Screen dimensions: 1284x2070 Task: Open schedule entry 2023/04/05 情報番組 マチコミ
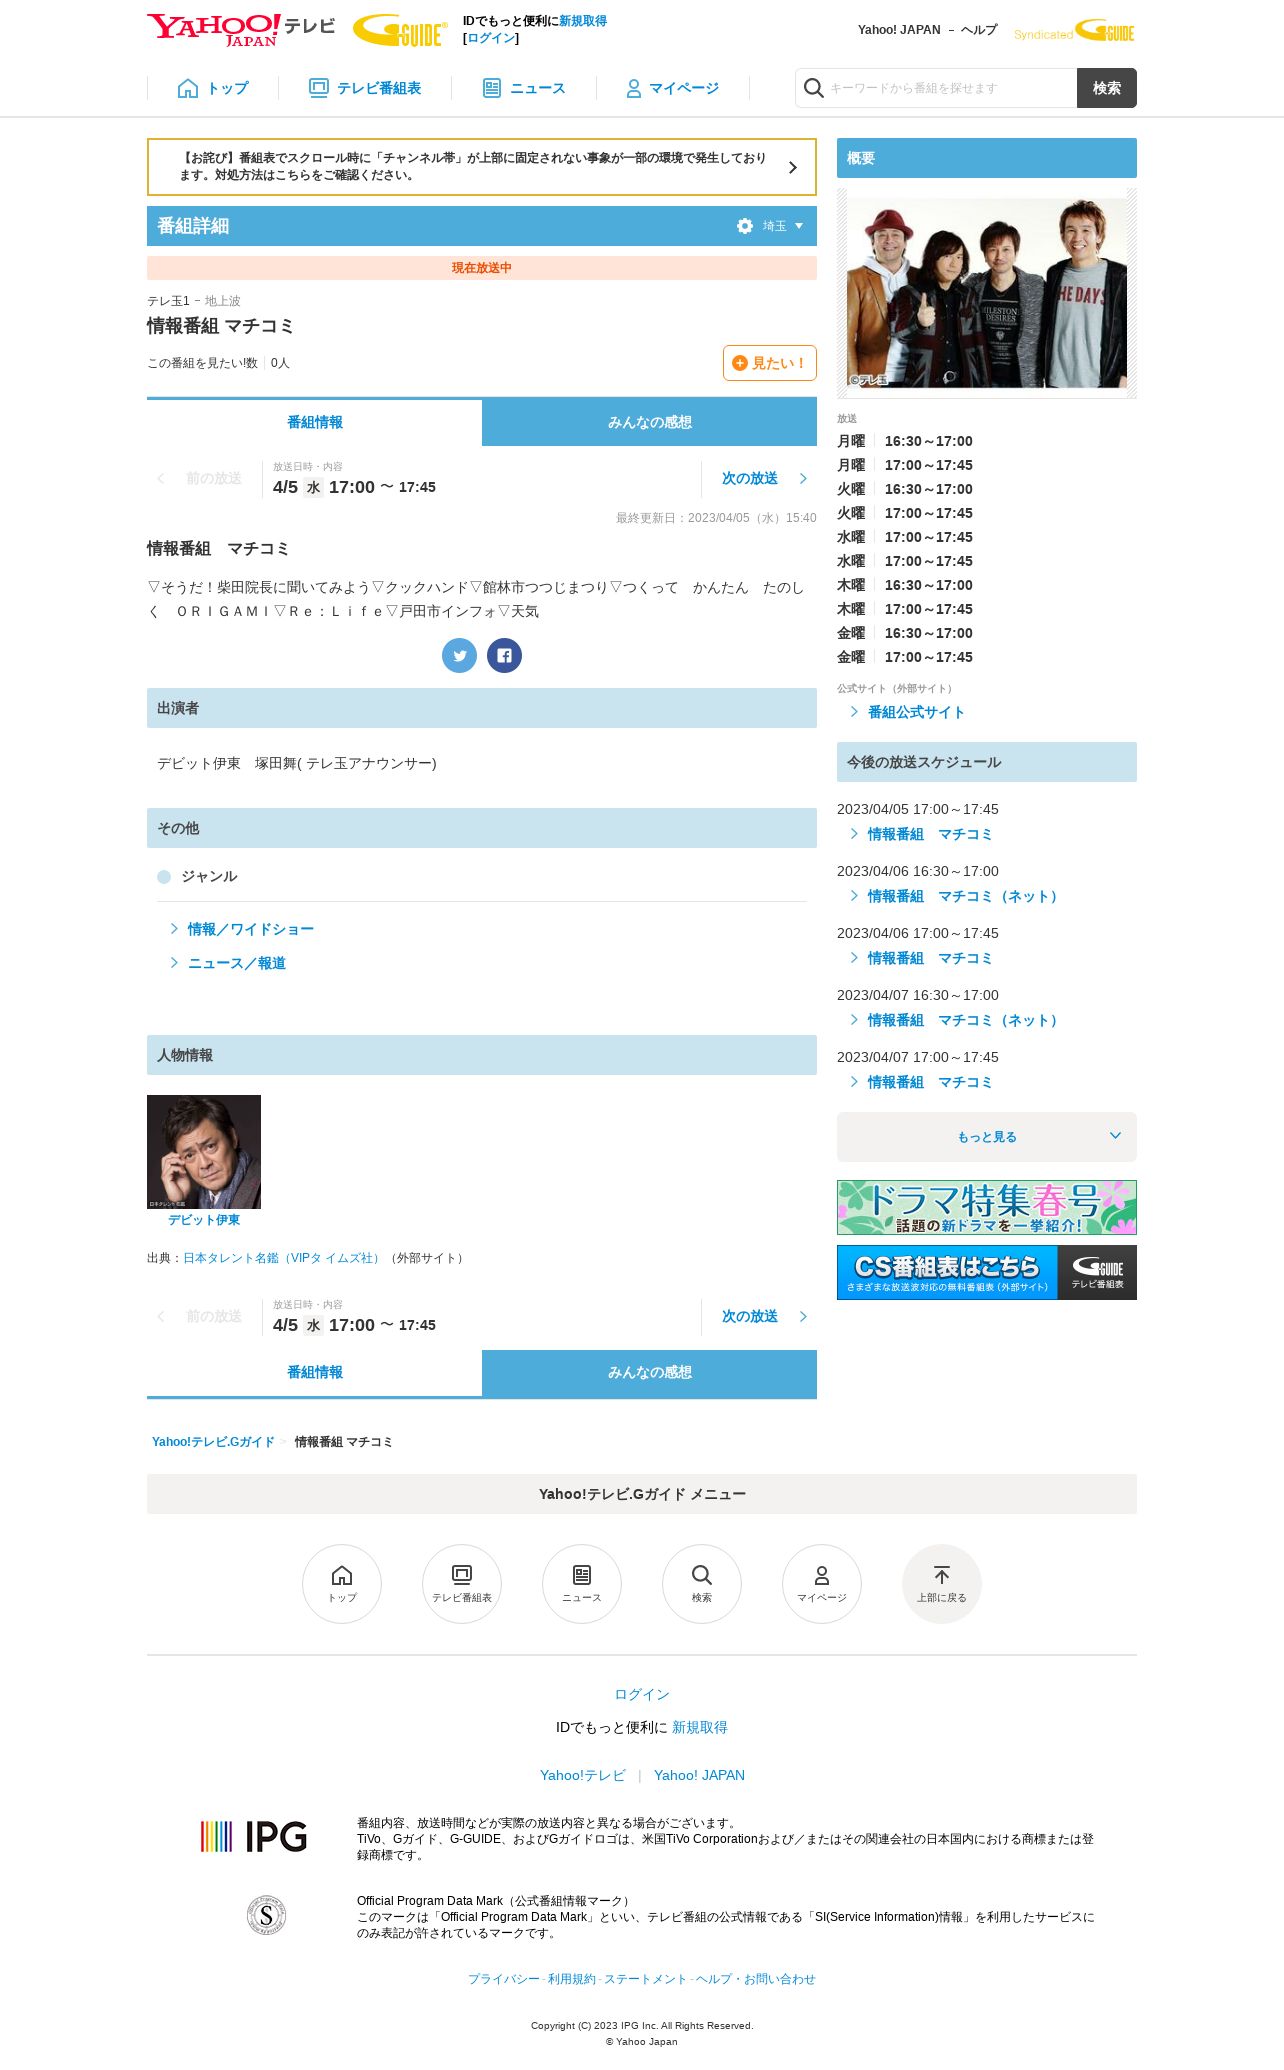pos(929,834)
